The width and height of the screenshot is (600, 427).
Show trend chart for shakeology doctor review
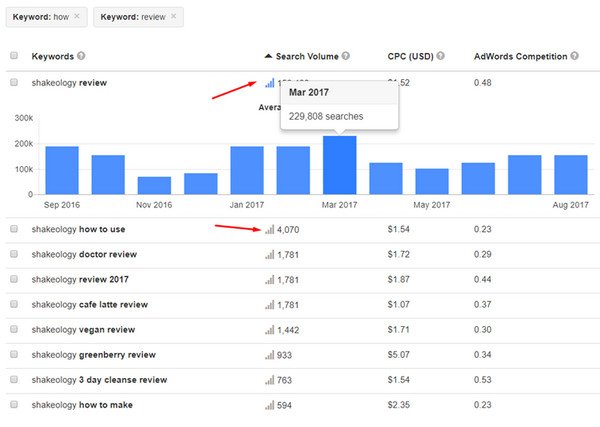tap(270, 255)
